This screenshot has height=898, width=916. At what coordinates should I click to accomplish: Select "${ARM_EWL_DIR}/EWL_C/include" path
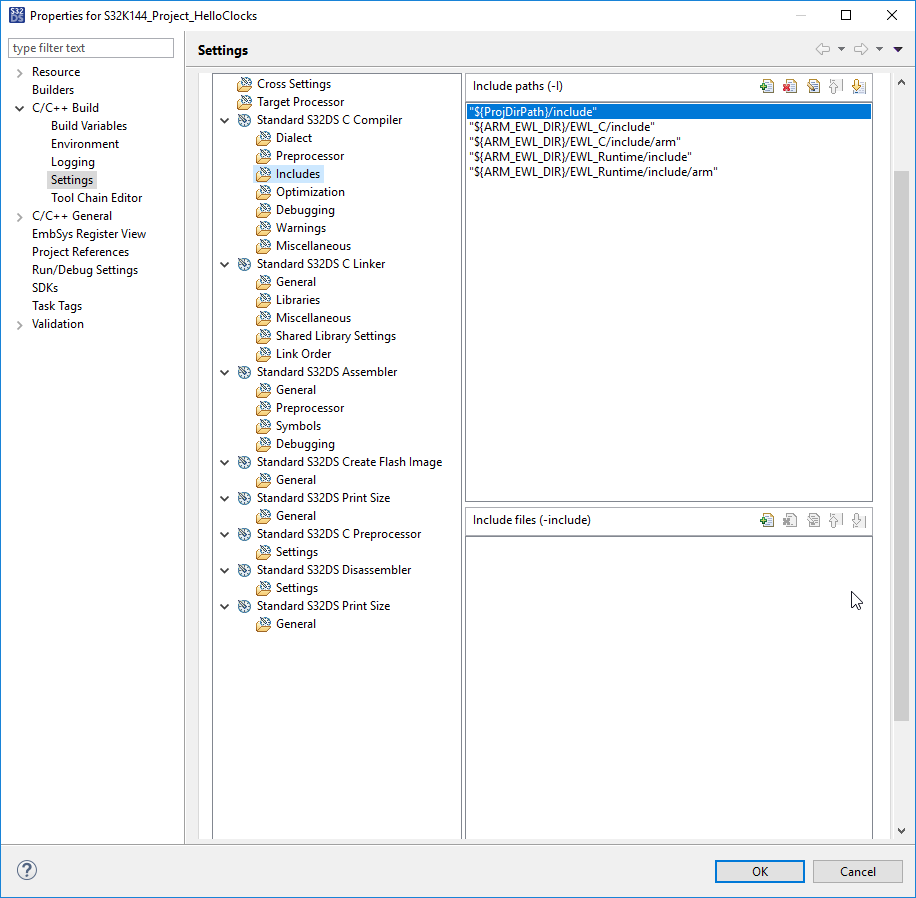point(562,127)
